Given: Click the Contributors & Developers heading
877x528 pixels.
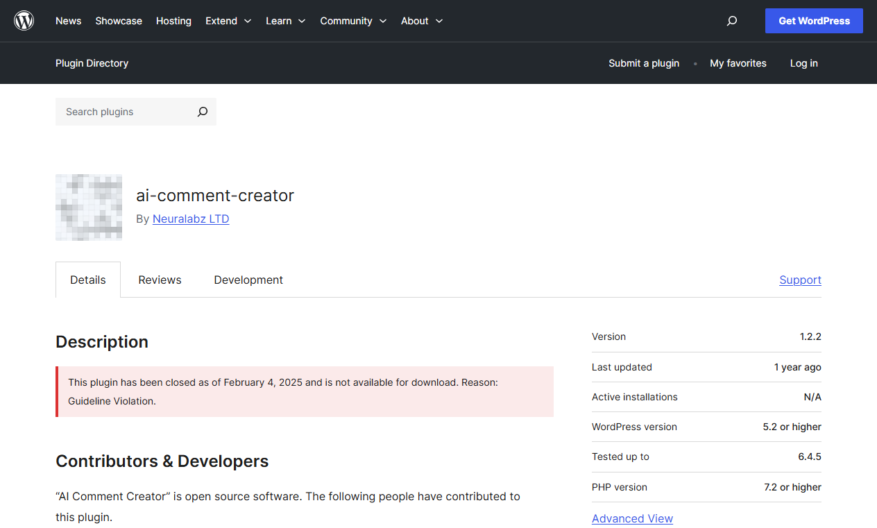Looking at the screenshot, I should (x=162, y=461).
